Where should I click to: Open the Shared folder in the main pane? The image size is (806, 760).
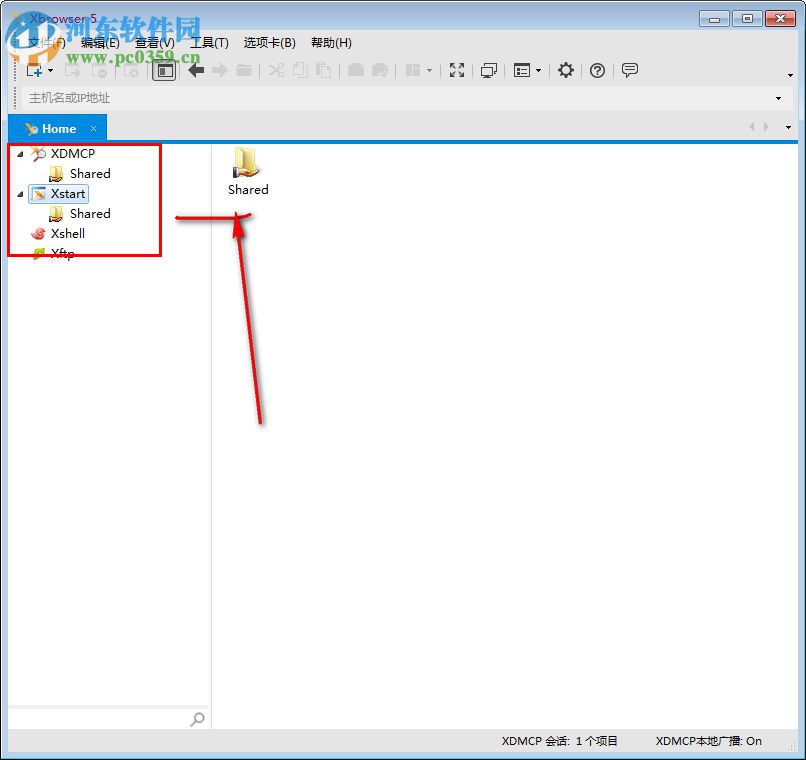coord(247,168)
